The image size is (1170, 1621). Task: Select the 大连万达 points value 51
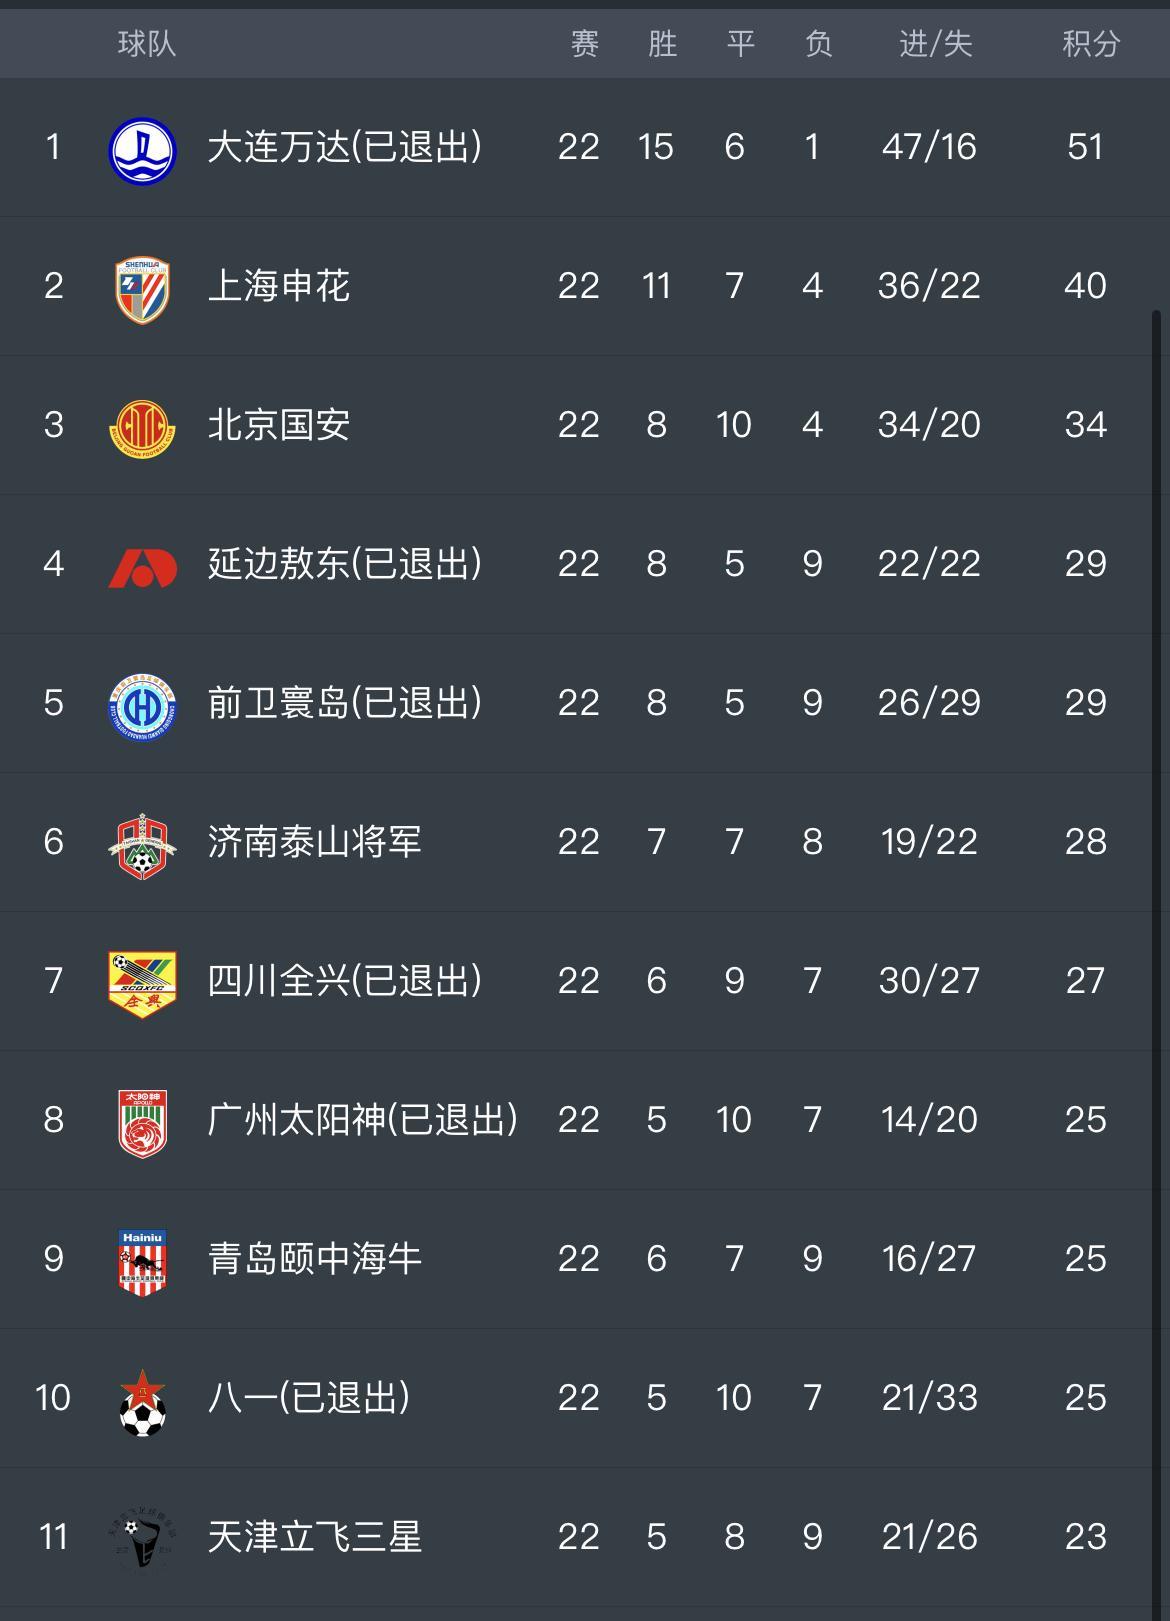(x=1085, y=147)
